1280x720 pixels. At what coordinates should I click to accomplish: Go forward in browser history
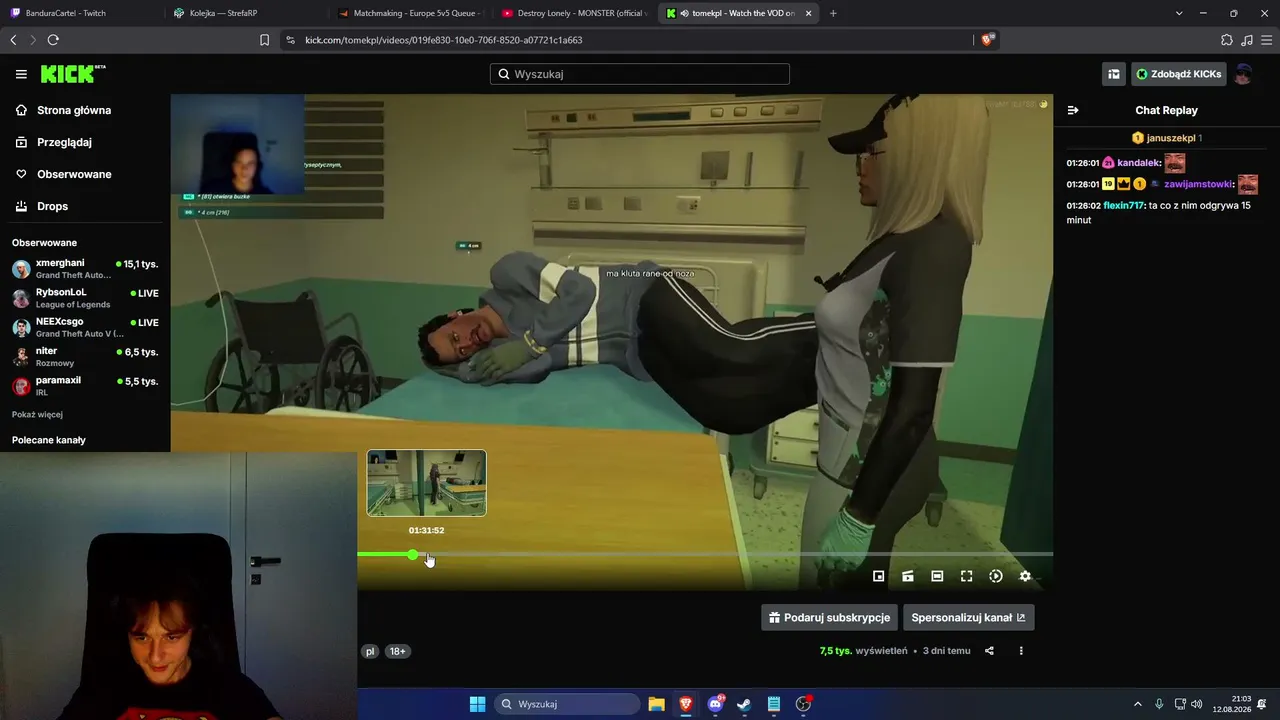click(x=33, y=40)
